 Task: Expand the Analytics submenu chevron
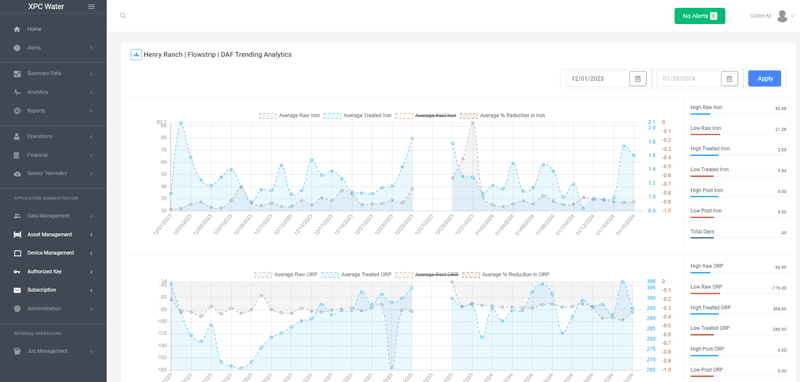point(91,92)
